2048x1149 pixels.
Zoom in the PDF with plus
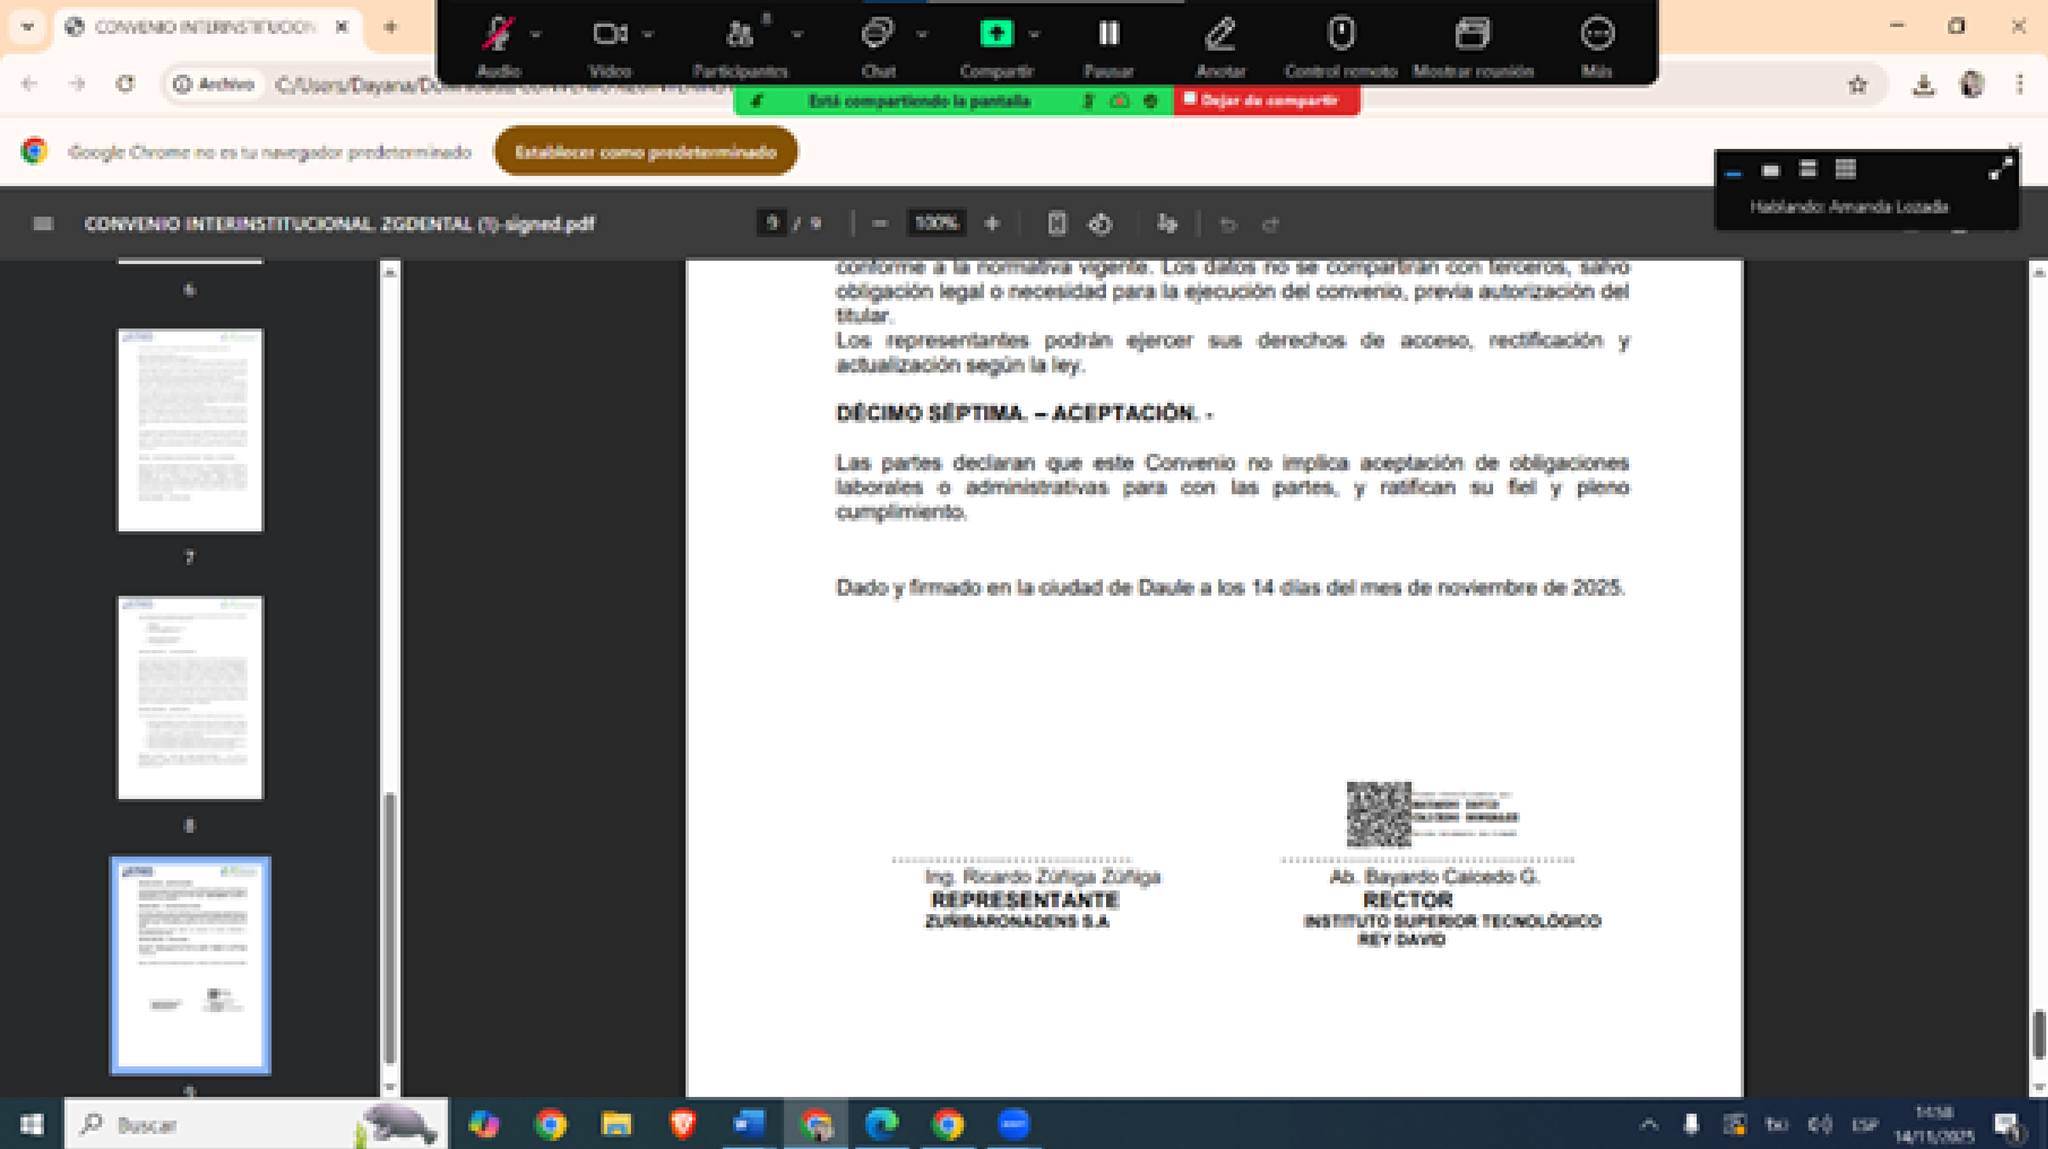pos(992,224)
